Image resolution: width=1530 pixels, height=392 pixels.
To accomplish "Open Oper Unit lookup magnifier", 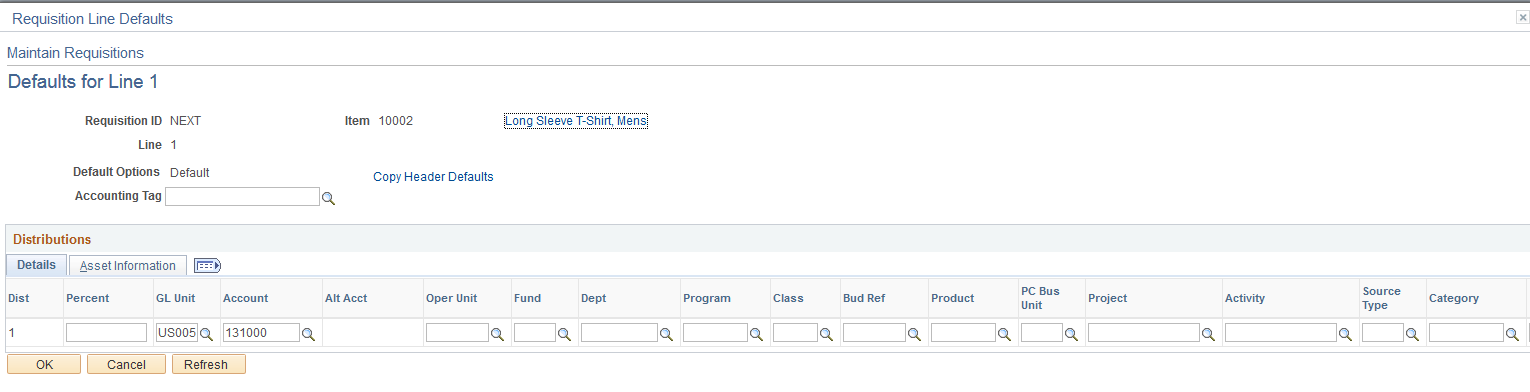I will [x=497, y=334].
